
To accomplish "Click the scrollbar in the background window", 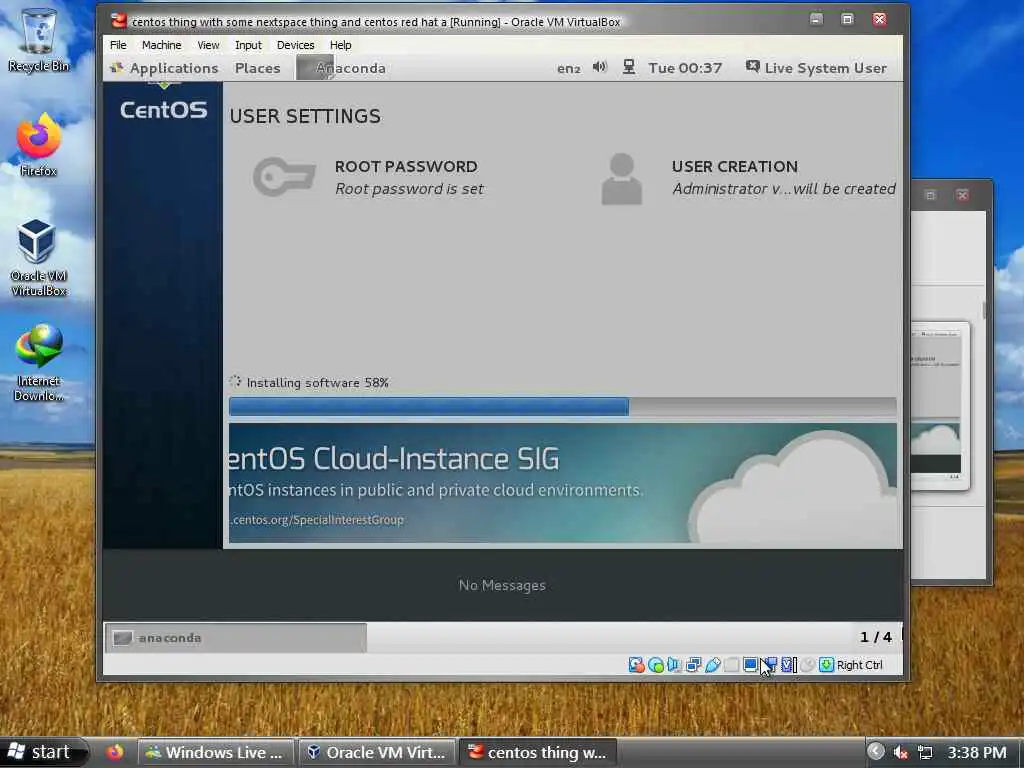I will coord(984,310).
